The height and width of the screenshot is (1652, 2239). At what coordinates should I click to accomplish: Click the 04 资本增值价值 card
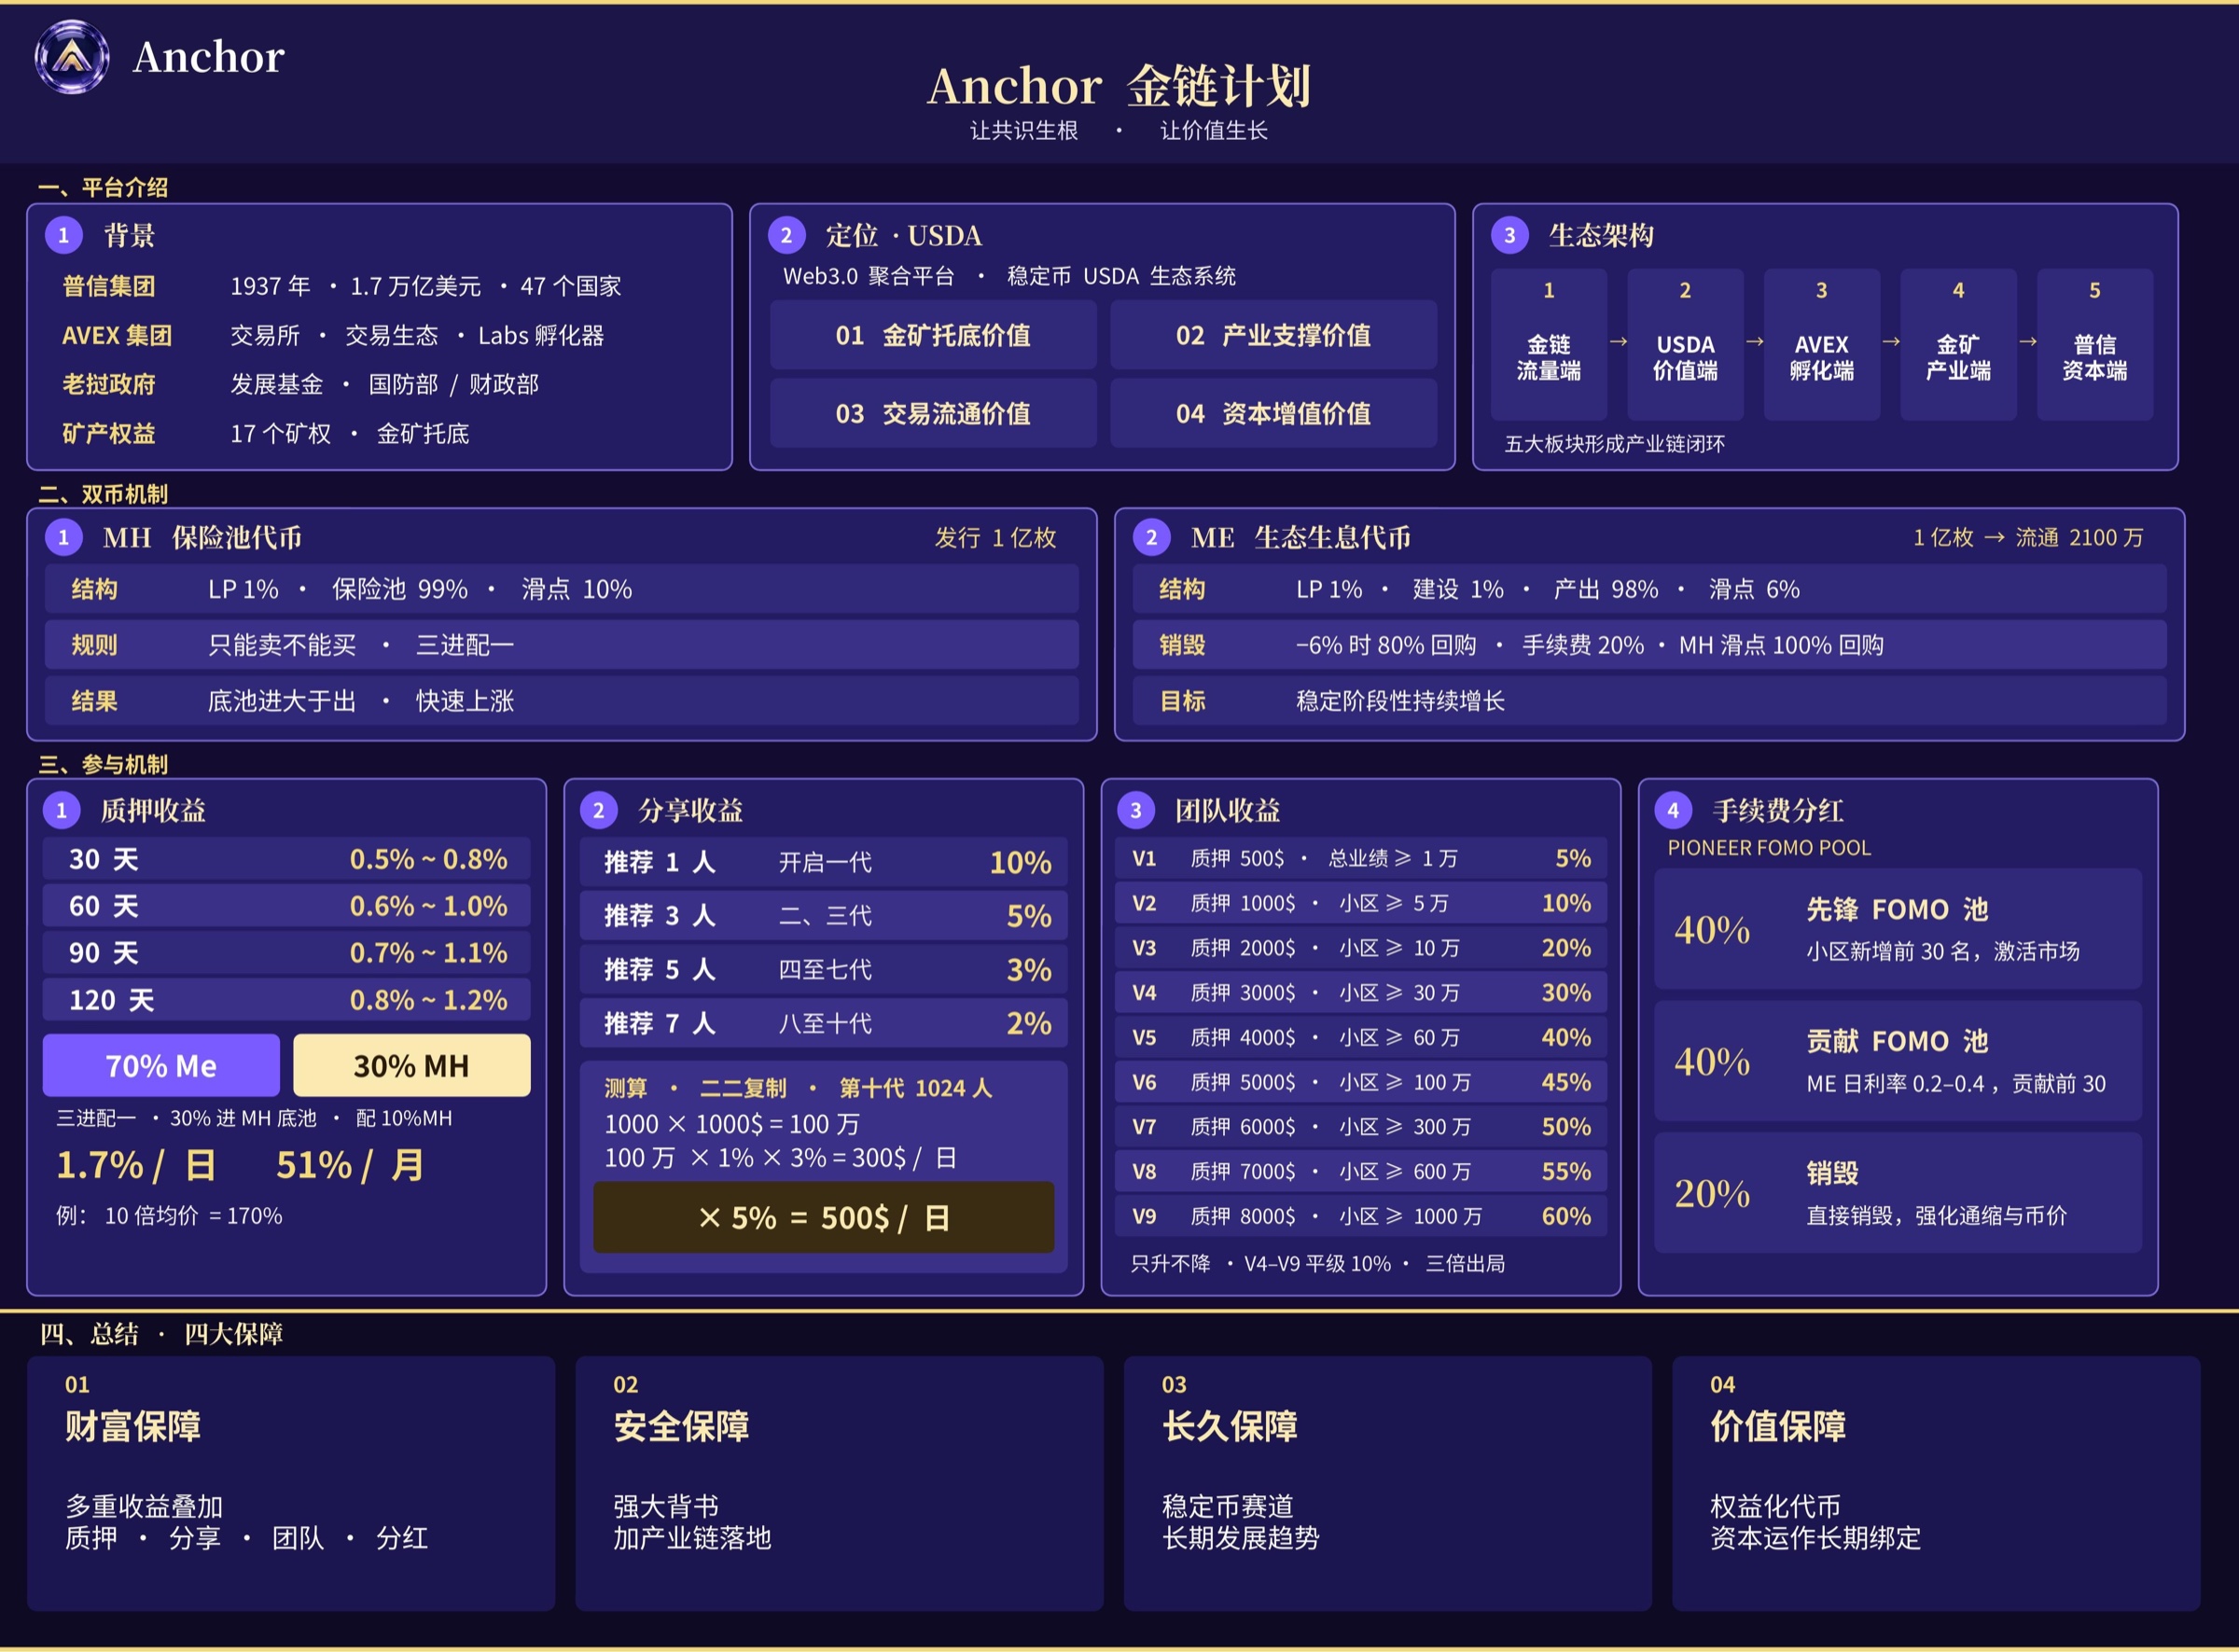[x=1273, y=414]
